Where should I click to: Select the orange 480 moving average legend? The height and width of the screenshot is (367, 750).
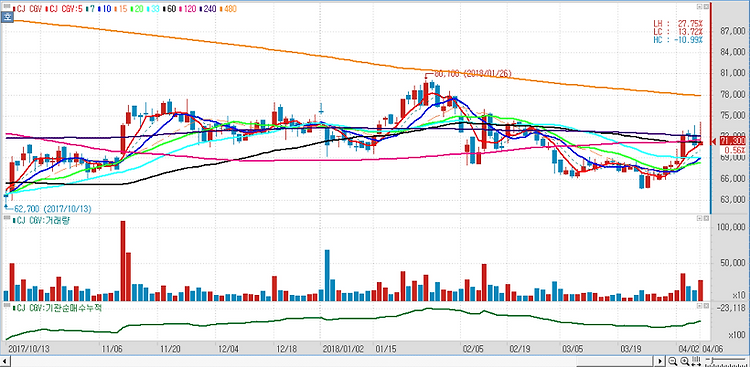click(228, 9)
